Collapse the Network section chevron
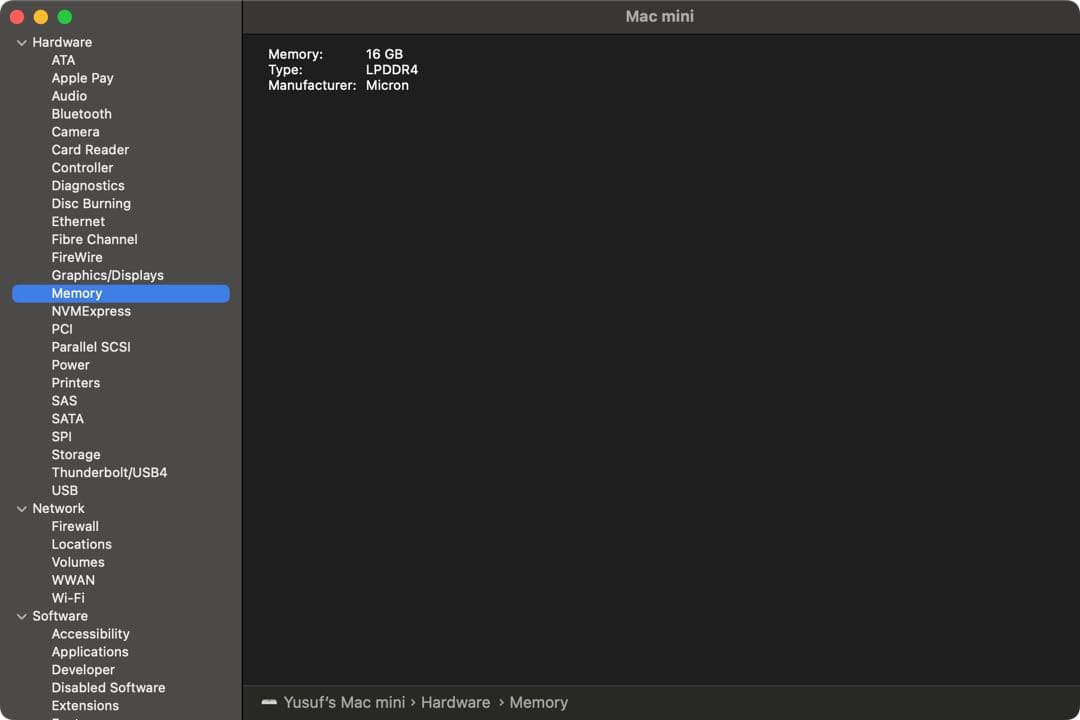1080x720 pixels. pyautogui.click(x=22, y=509)
